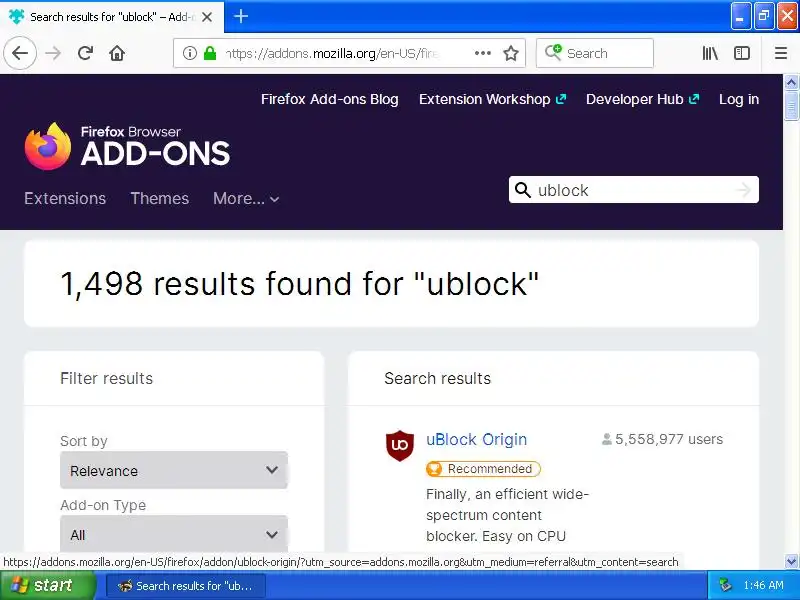Click the Recommended trophy badge
800x600 pixels.
(483, 469)
